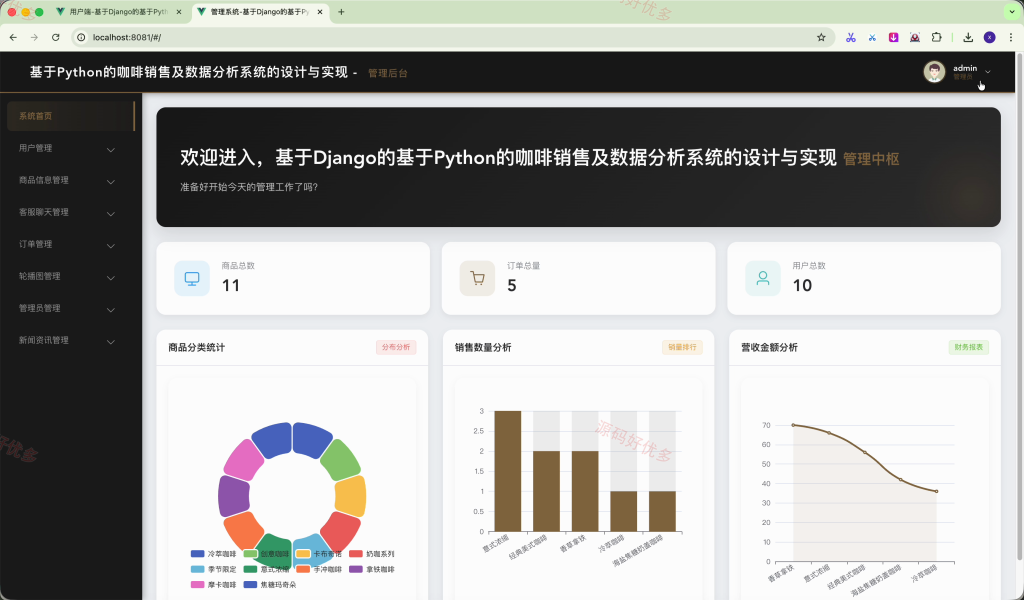Open the Chrome profile avatar
The image size is (1024, 600).
coord(989,37)
